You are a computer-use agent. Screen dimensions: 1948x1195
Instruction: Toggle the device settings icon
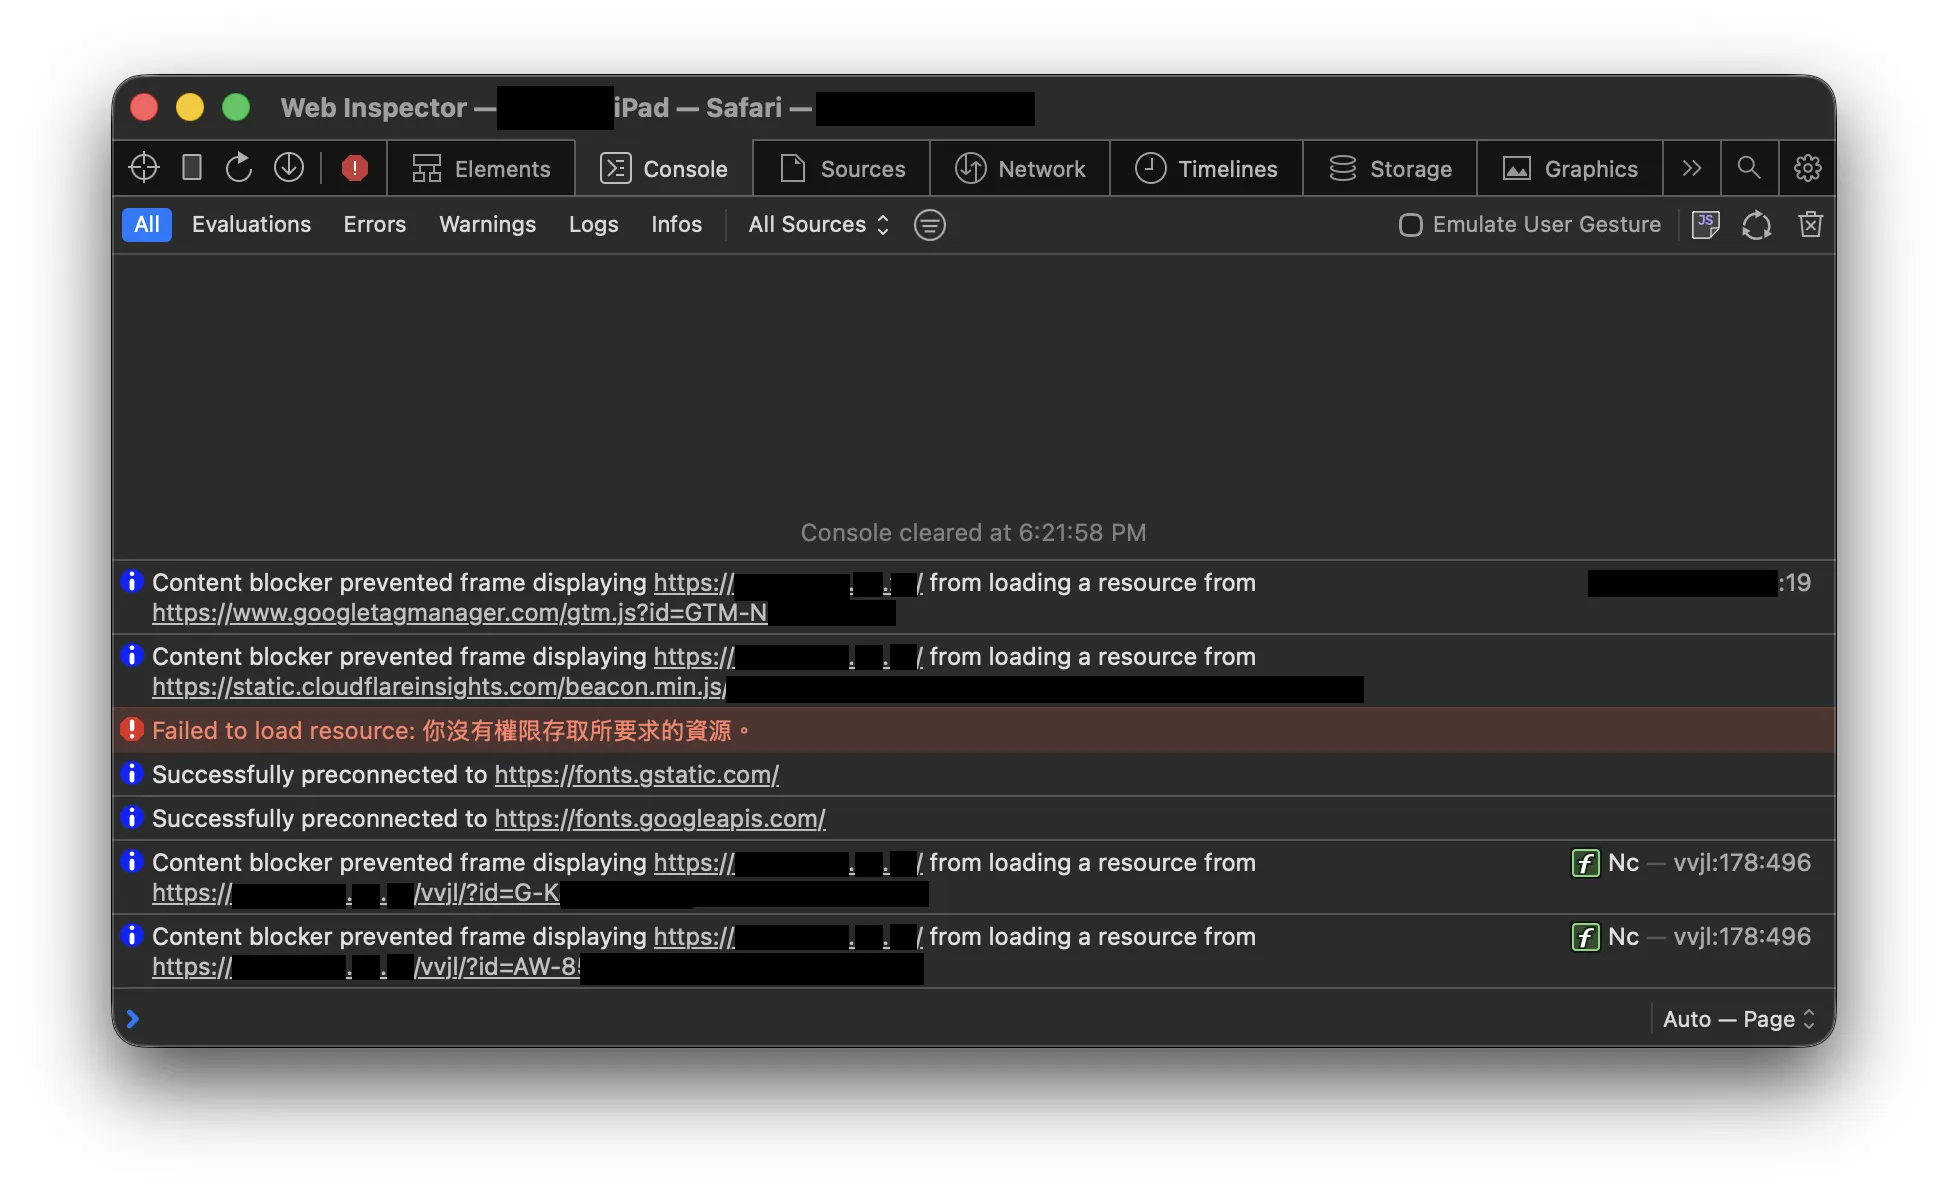[x=192, y=168]
